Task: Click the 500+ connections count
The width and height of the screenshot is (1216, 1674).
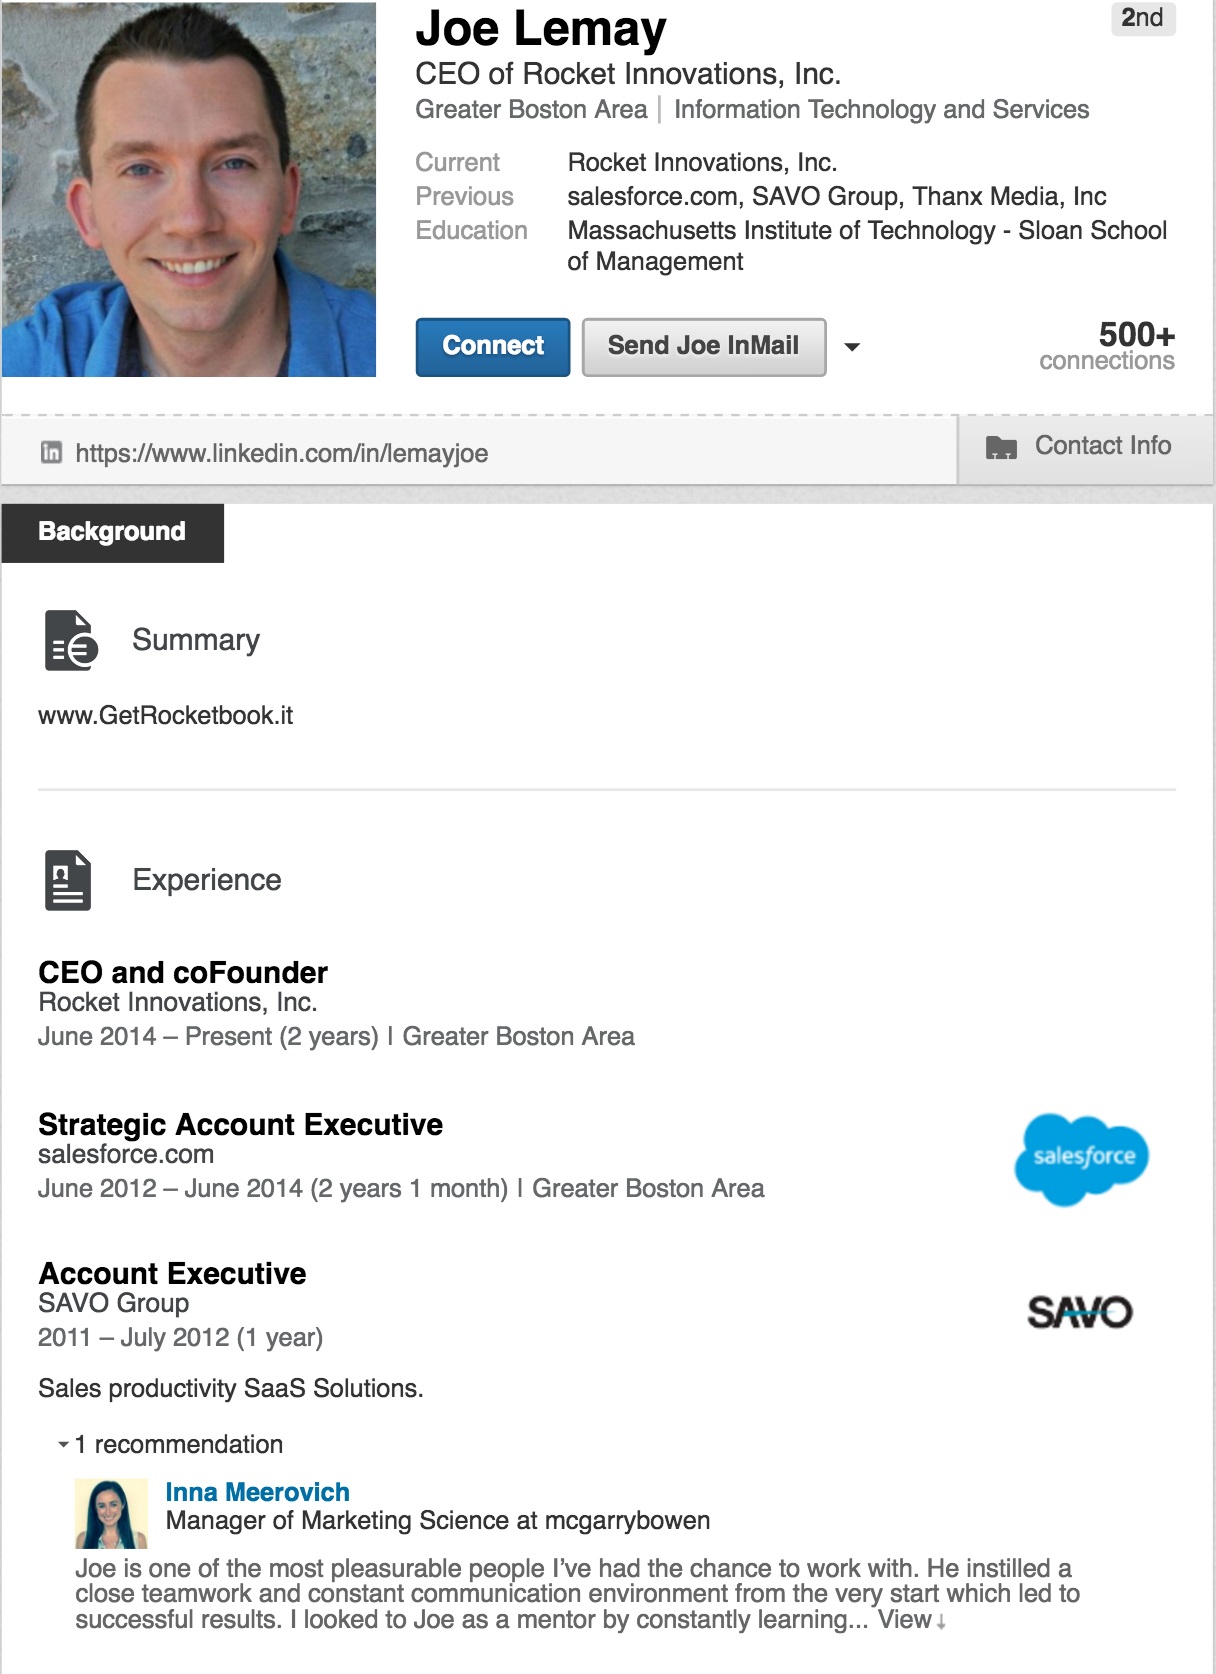Action: coord(1107,345)
